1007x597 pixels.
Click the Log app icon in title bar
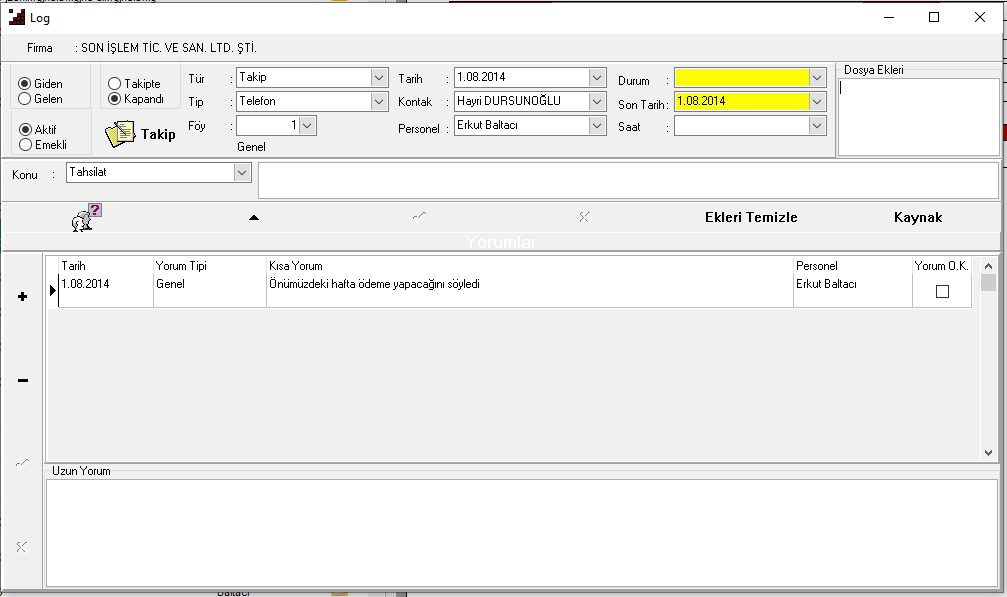click(x=16, y=17)
